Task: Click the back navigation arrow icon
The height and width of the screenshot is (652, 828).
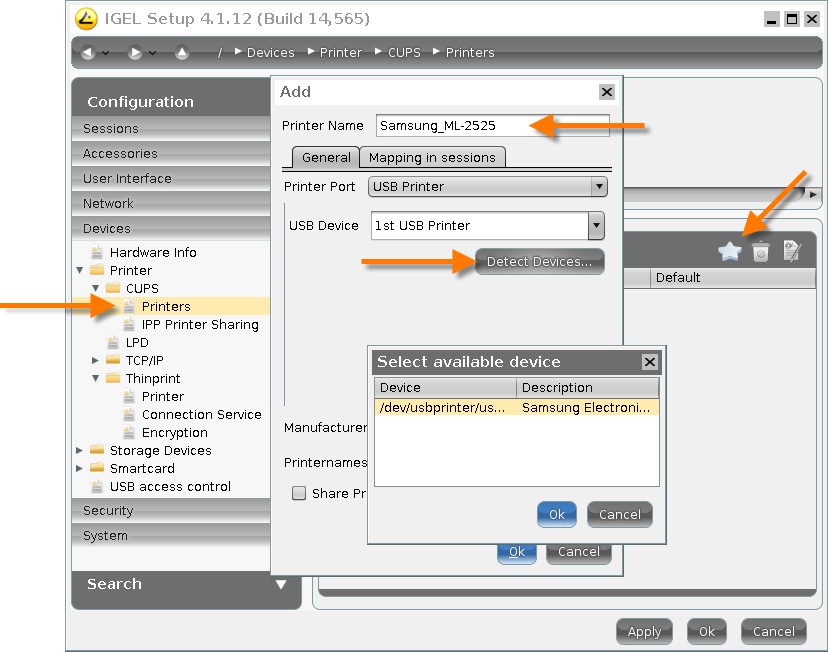Action: pos(88,52)
